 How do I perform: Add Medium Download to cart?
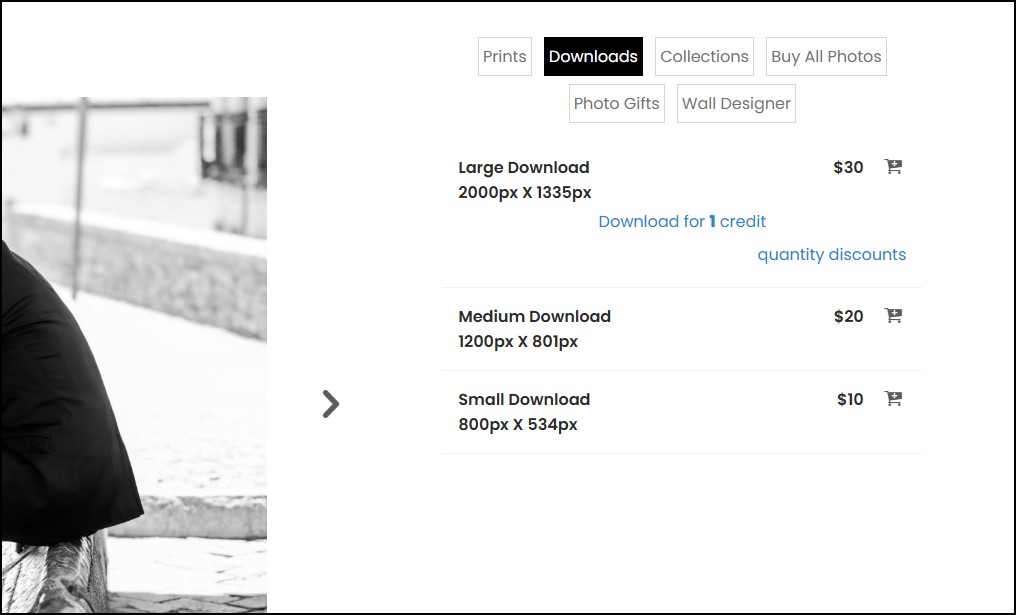pos(894,316)
